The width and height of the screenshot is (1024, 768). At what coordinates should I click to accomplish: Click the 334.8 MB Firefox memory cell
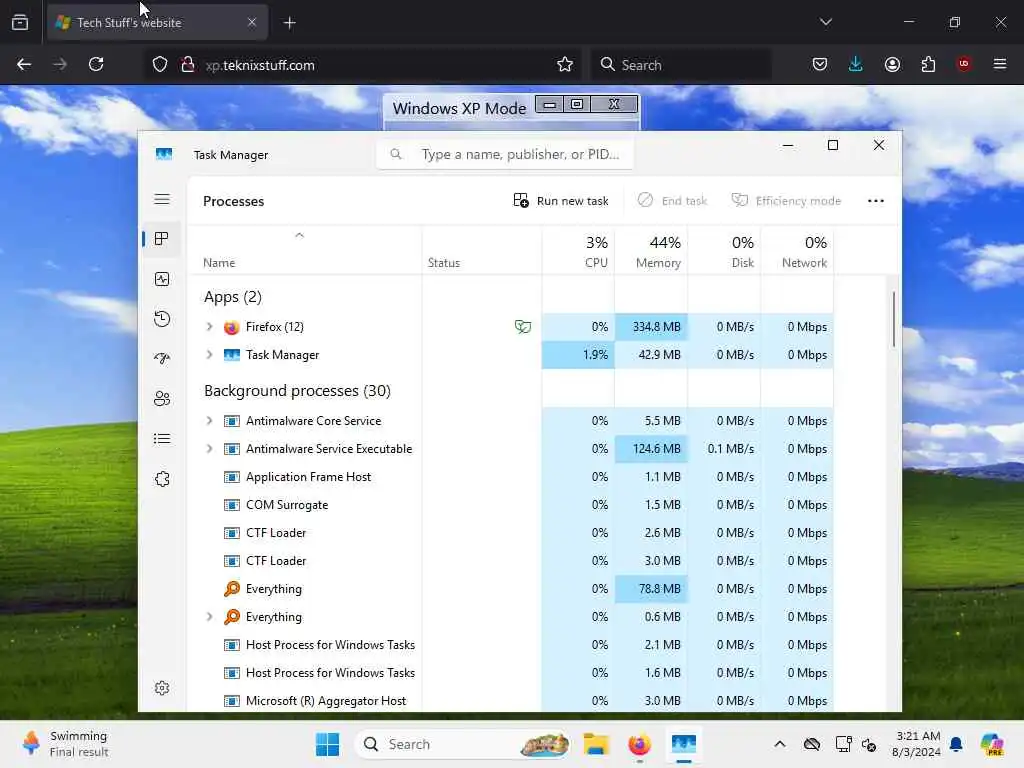(651, 327)
